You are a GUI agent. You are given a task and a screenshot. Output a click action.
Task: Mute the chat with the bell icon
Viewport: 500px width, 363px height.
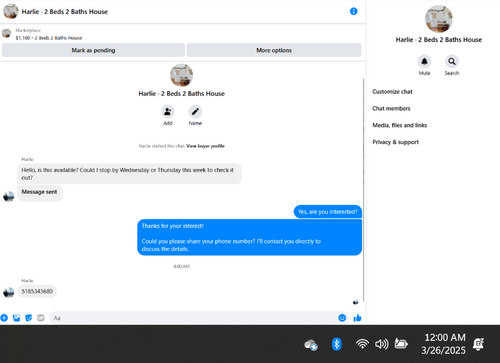click(424, 61)
